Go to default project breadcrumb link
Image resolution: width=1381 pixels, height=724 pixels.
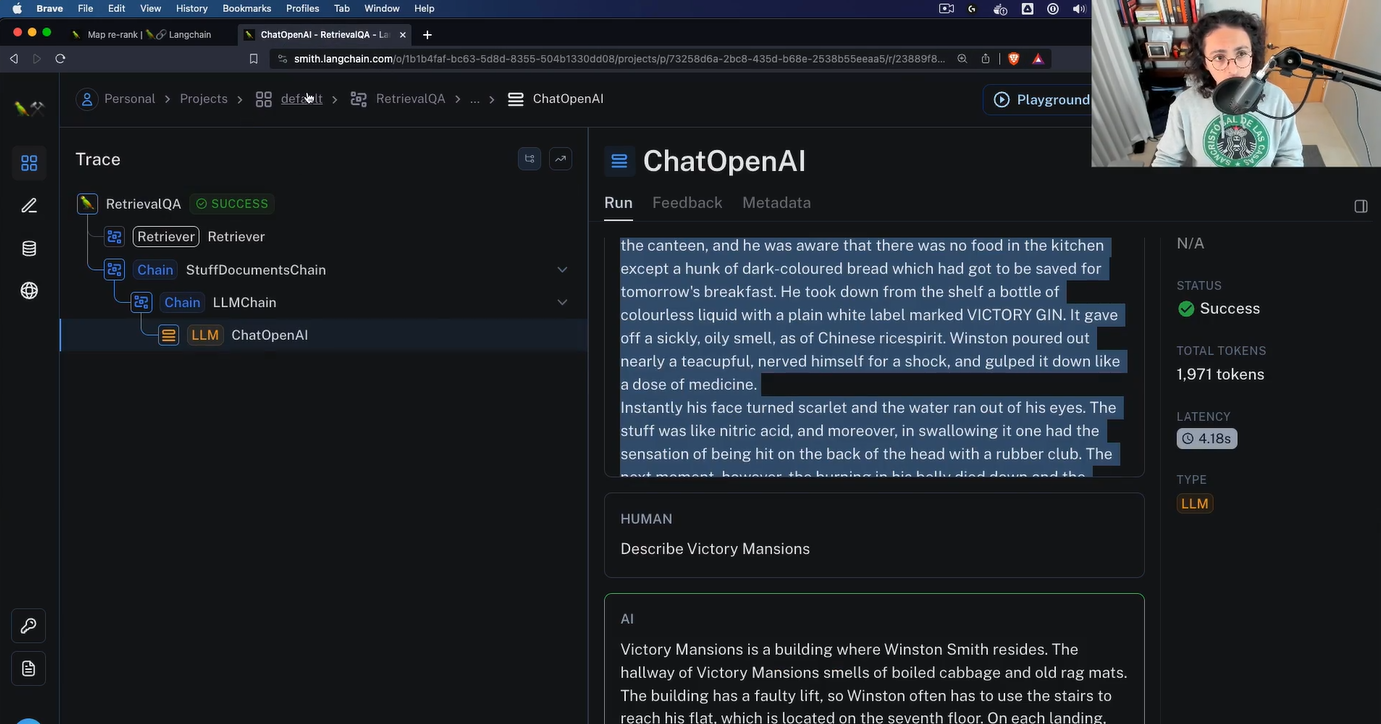pyautogui.click(x=301, y=99)
